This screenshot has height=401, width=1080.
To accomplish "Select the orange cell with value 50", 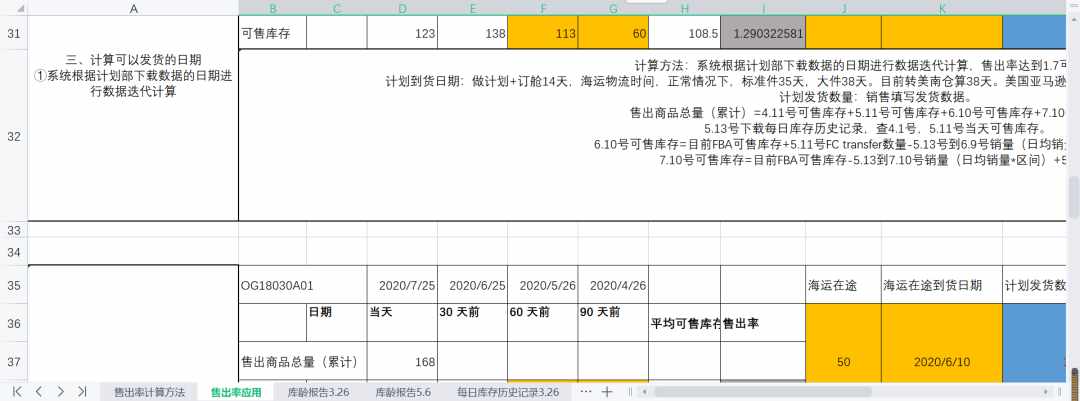I will pos(843,342).
